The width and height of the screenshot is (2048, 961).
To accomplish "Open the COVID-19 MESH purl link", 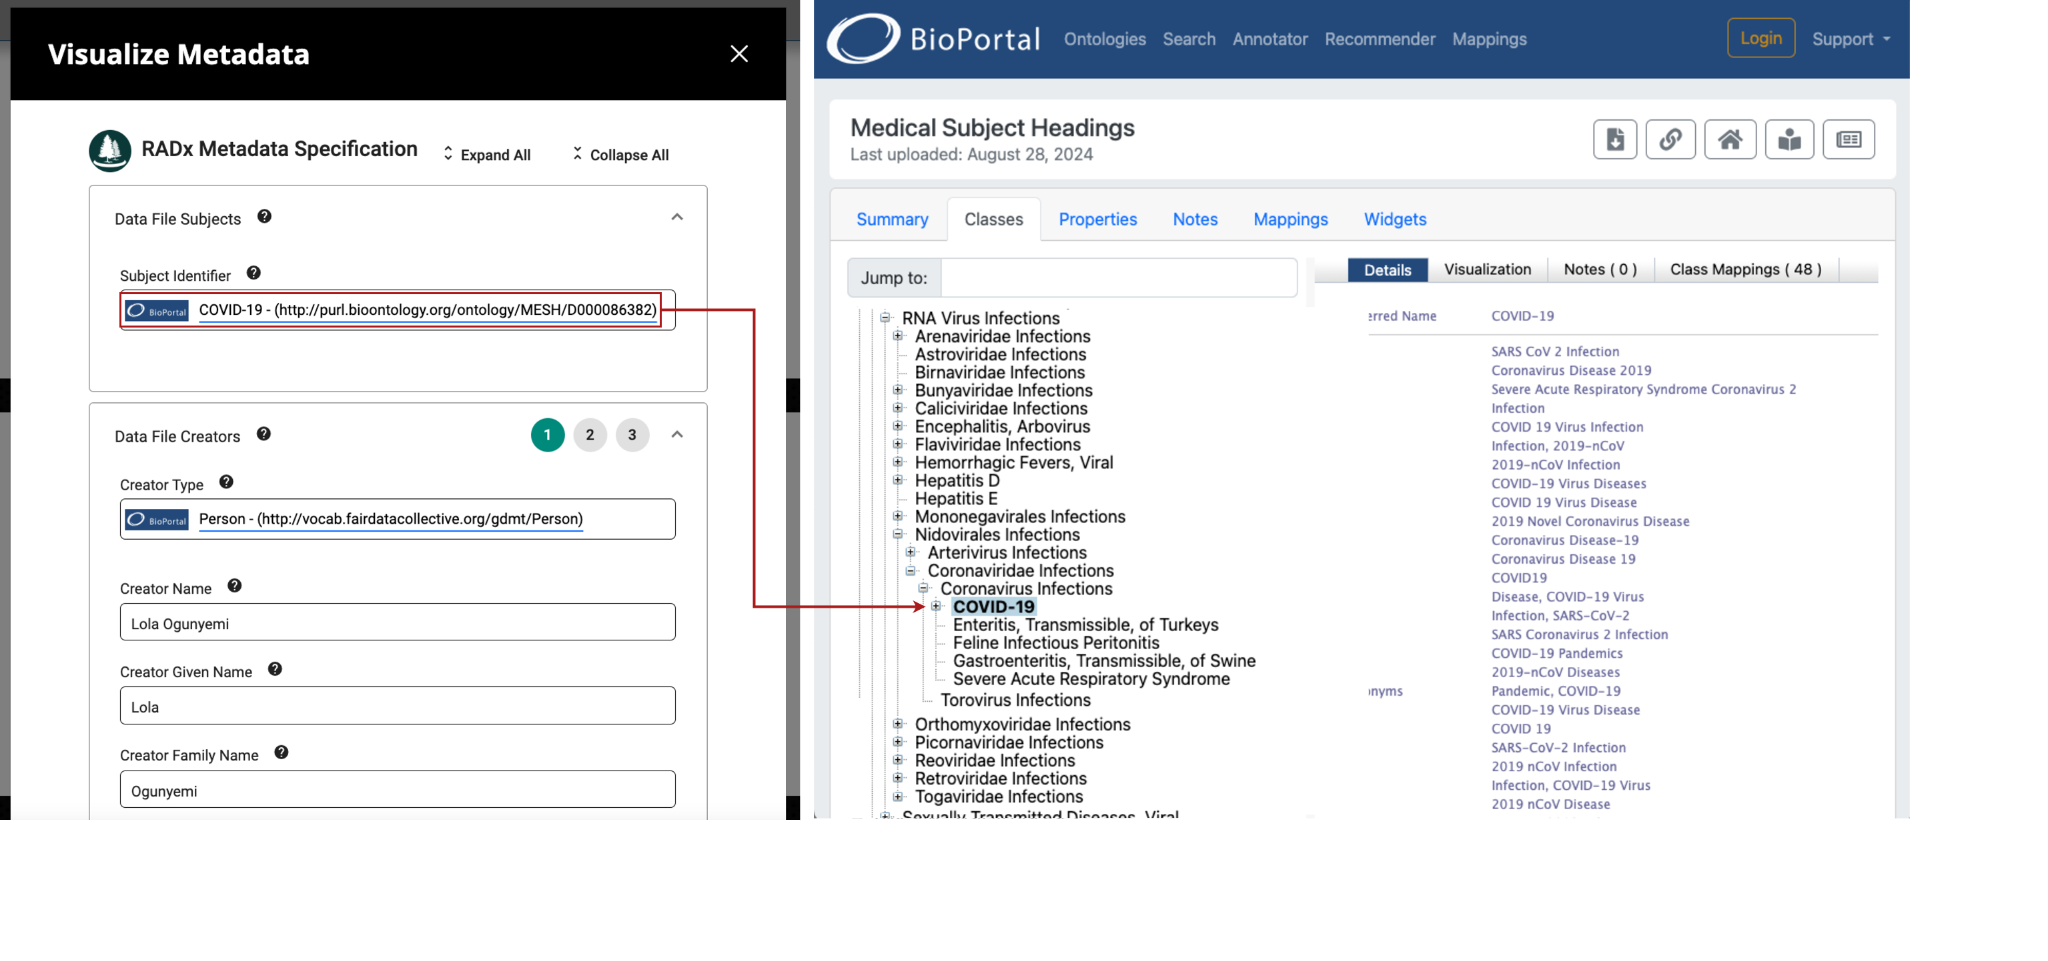I will (428, 310).
